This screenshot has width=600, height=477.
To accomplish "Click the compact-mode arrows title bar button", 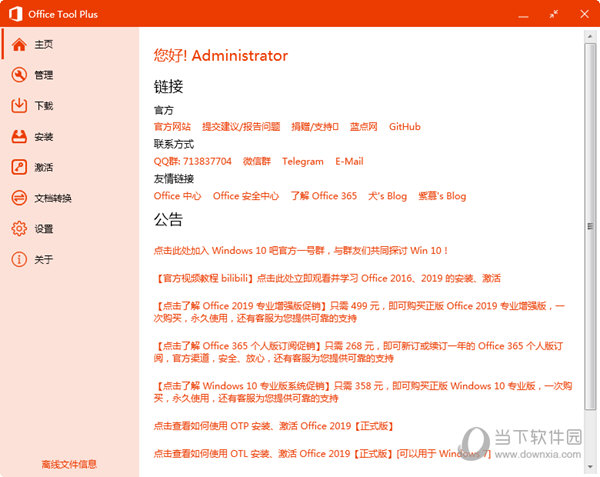I will [554, 14].
